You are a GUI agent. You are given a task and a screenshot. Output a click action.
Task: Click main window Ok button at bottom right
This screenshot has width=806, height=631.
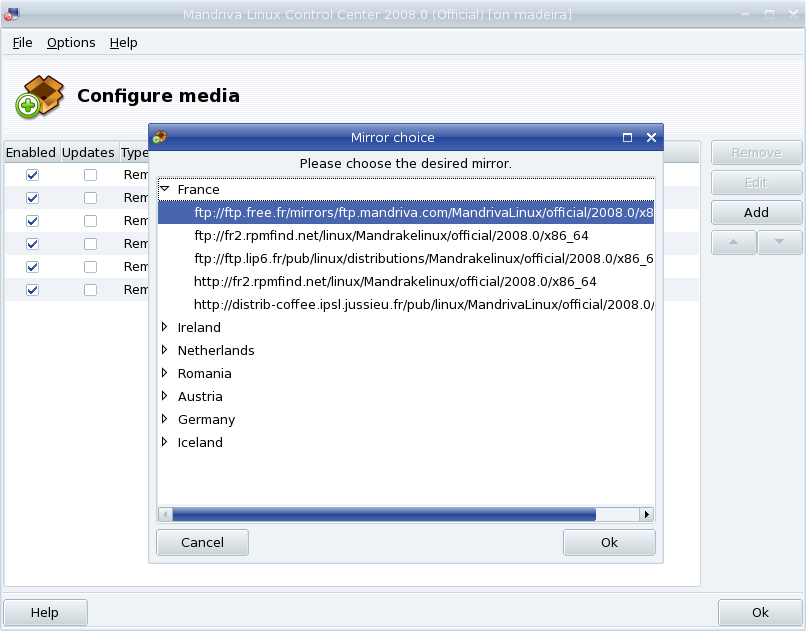coord(760,613)
